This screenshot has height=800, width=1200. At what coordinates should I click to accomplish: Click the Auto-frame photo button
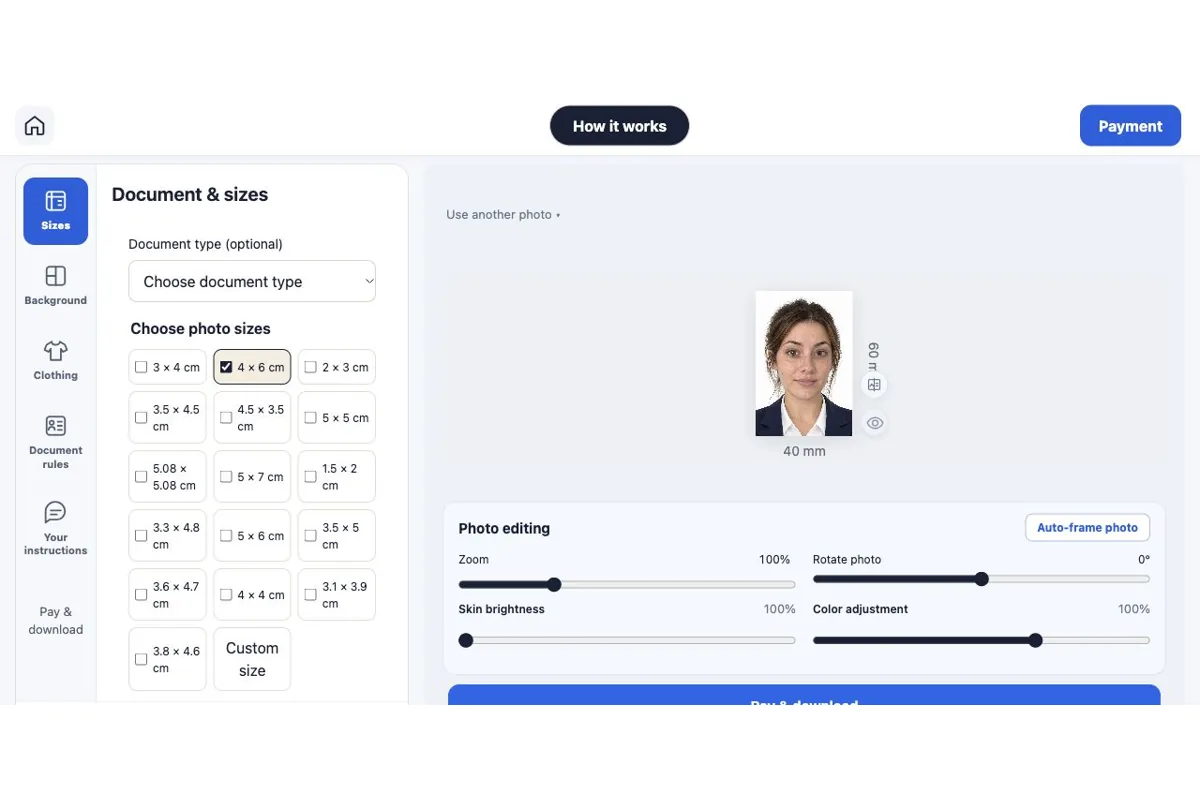1087,527
